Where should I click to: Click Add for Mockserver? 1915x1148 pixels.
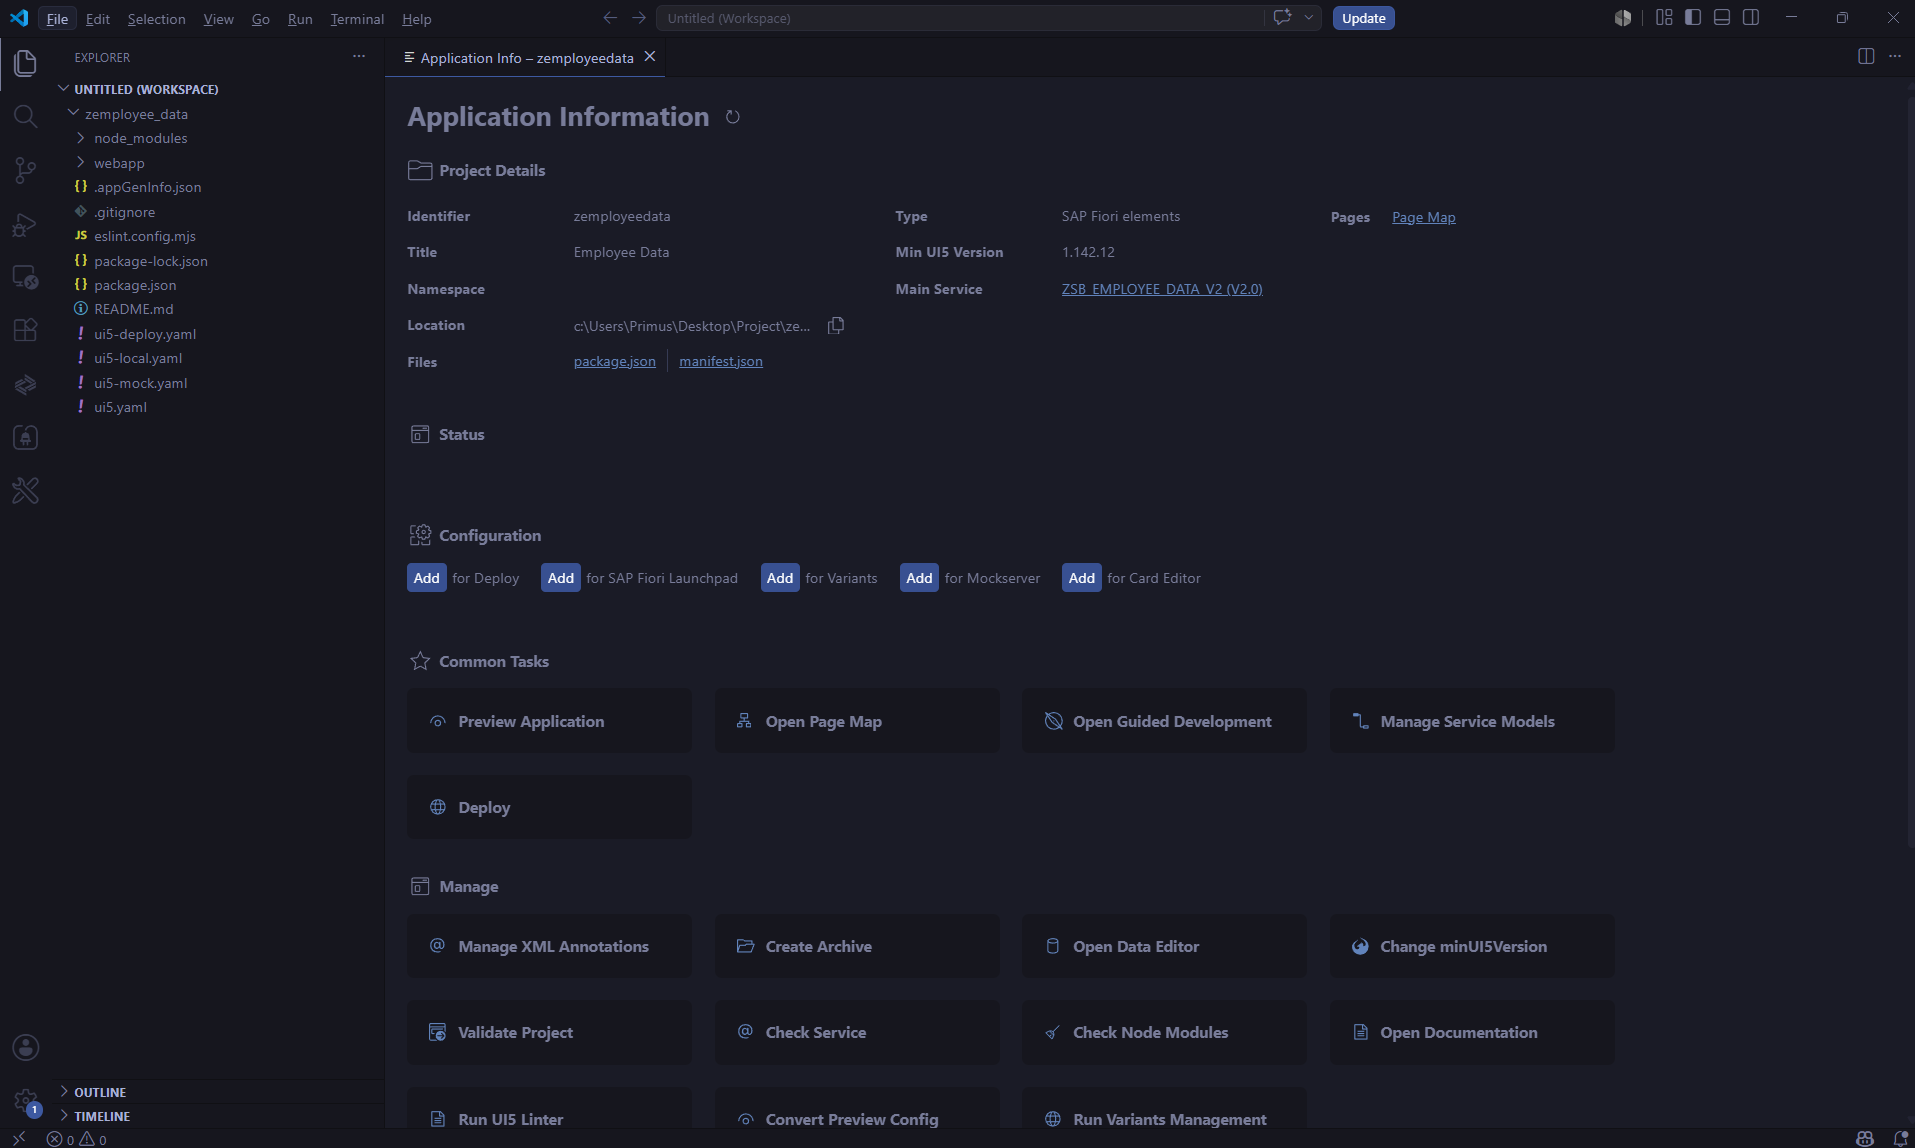coord(919,578)
